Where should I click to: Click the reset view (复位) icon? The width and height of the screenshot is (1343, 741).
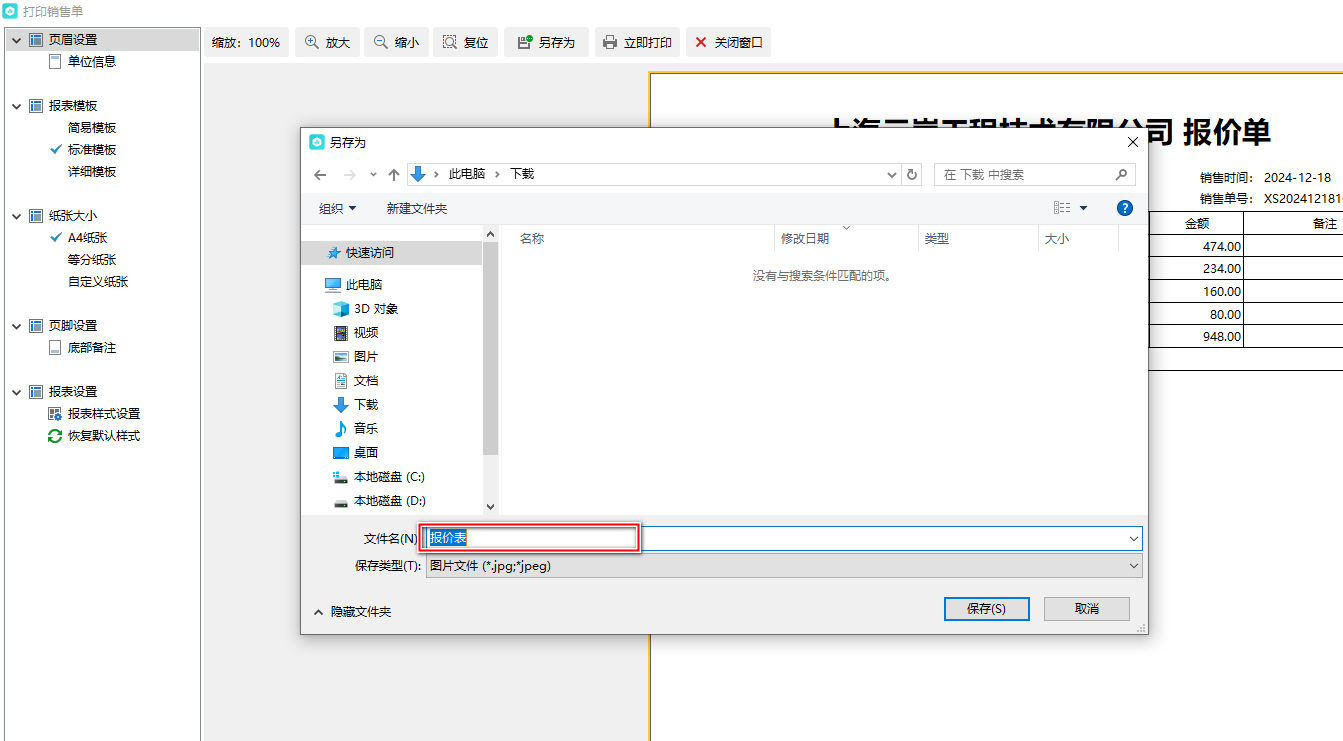(x=450, y=43)
